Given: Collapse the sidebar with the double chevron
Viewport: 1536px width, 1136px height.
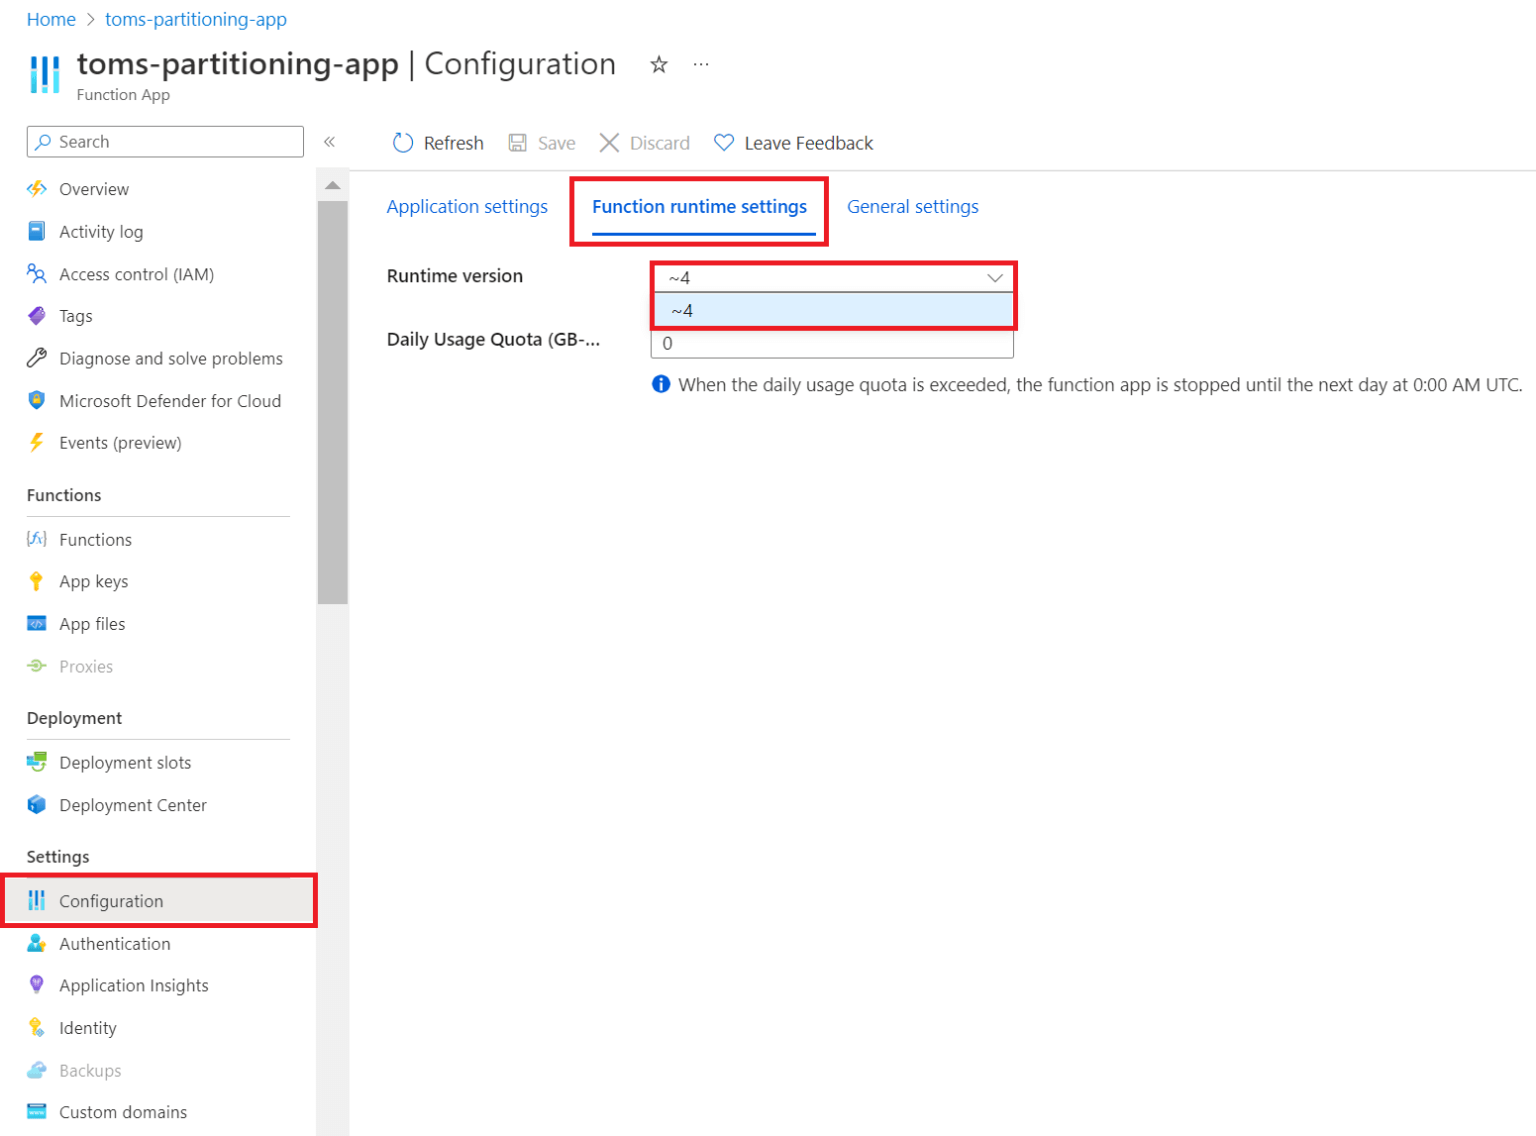Looking at the screenshot, I should click(x=330, y=142).
